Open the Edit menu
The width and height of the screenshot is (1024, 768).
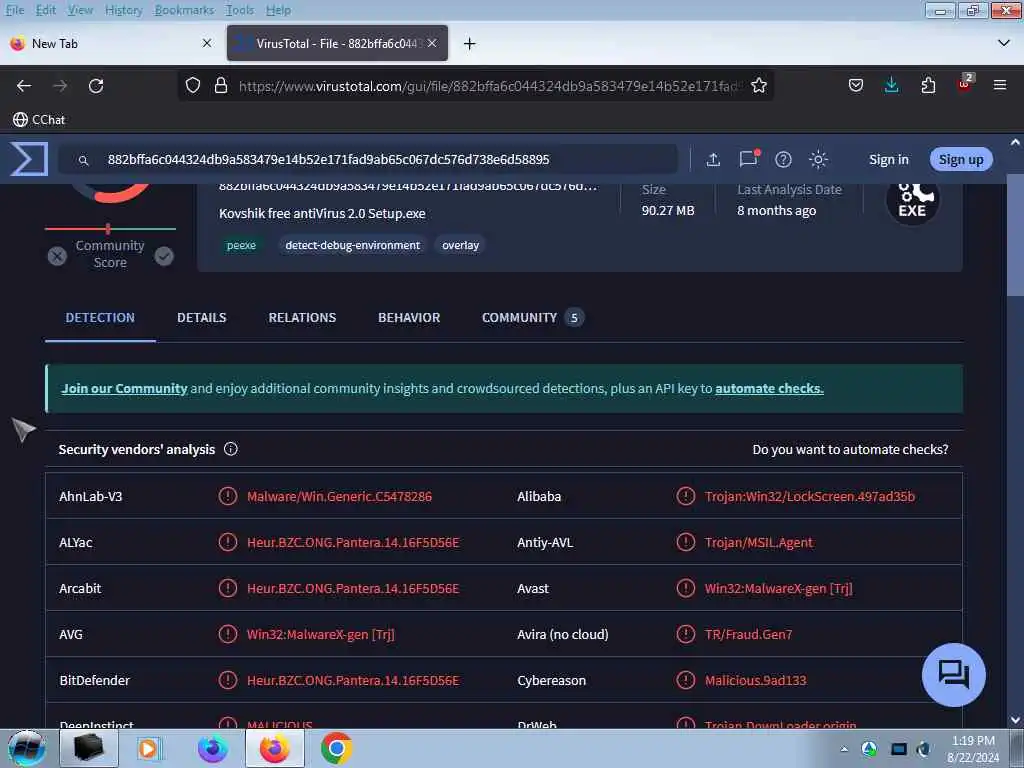(46, 10)
